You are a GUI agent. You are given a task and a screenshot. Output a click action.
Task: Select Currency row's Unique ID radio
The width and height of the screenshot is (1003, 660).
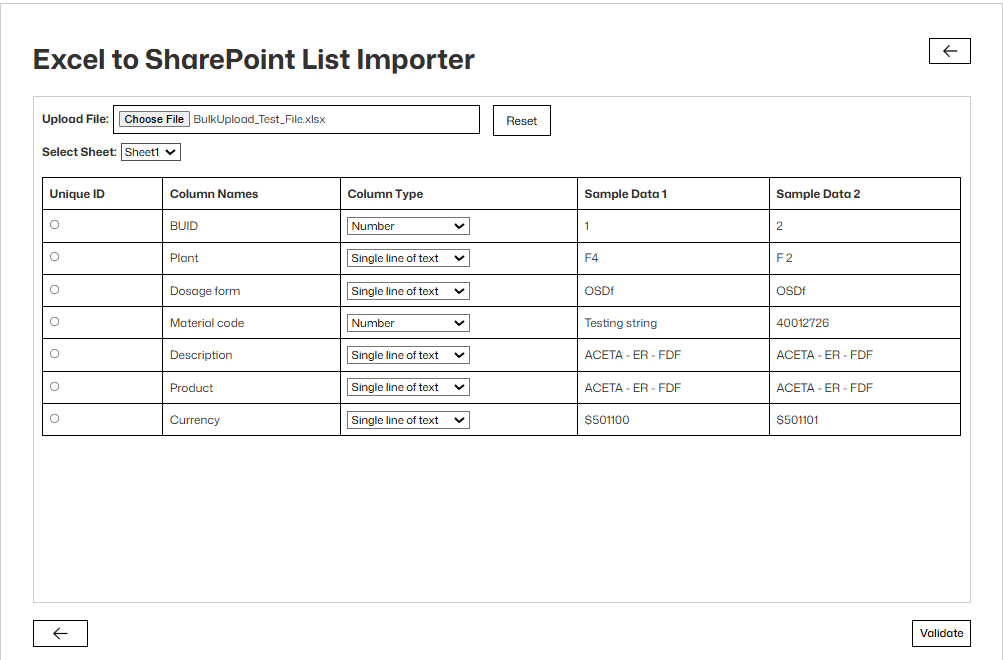click(54, 418)
